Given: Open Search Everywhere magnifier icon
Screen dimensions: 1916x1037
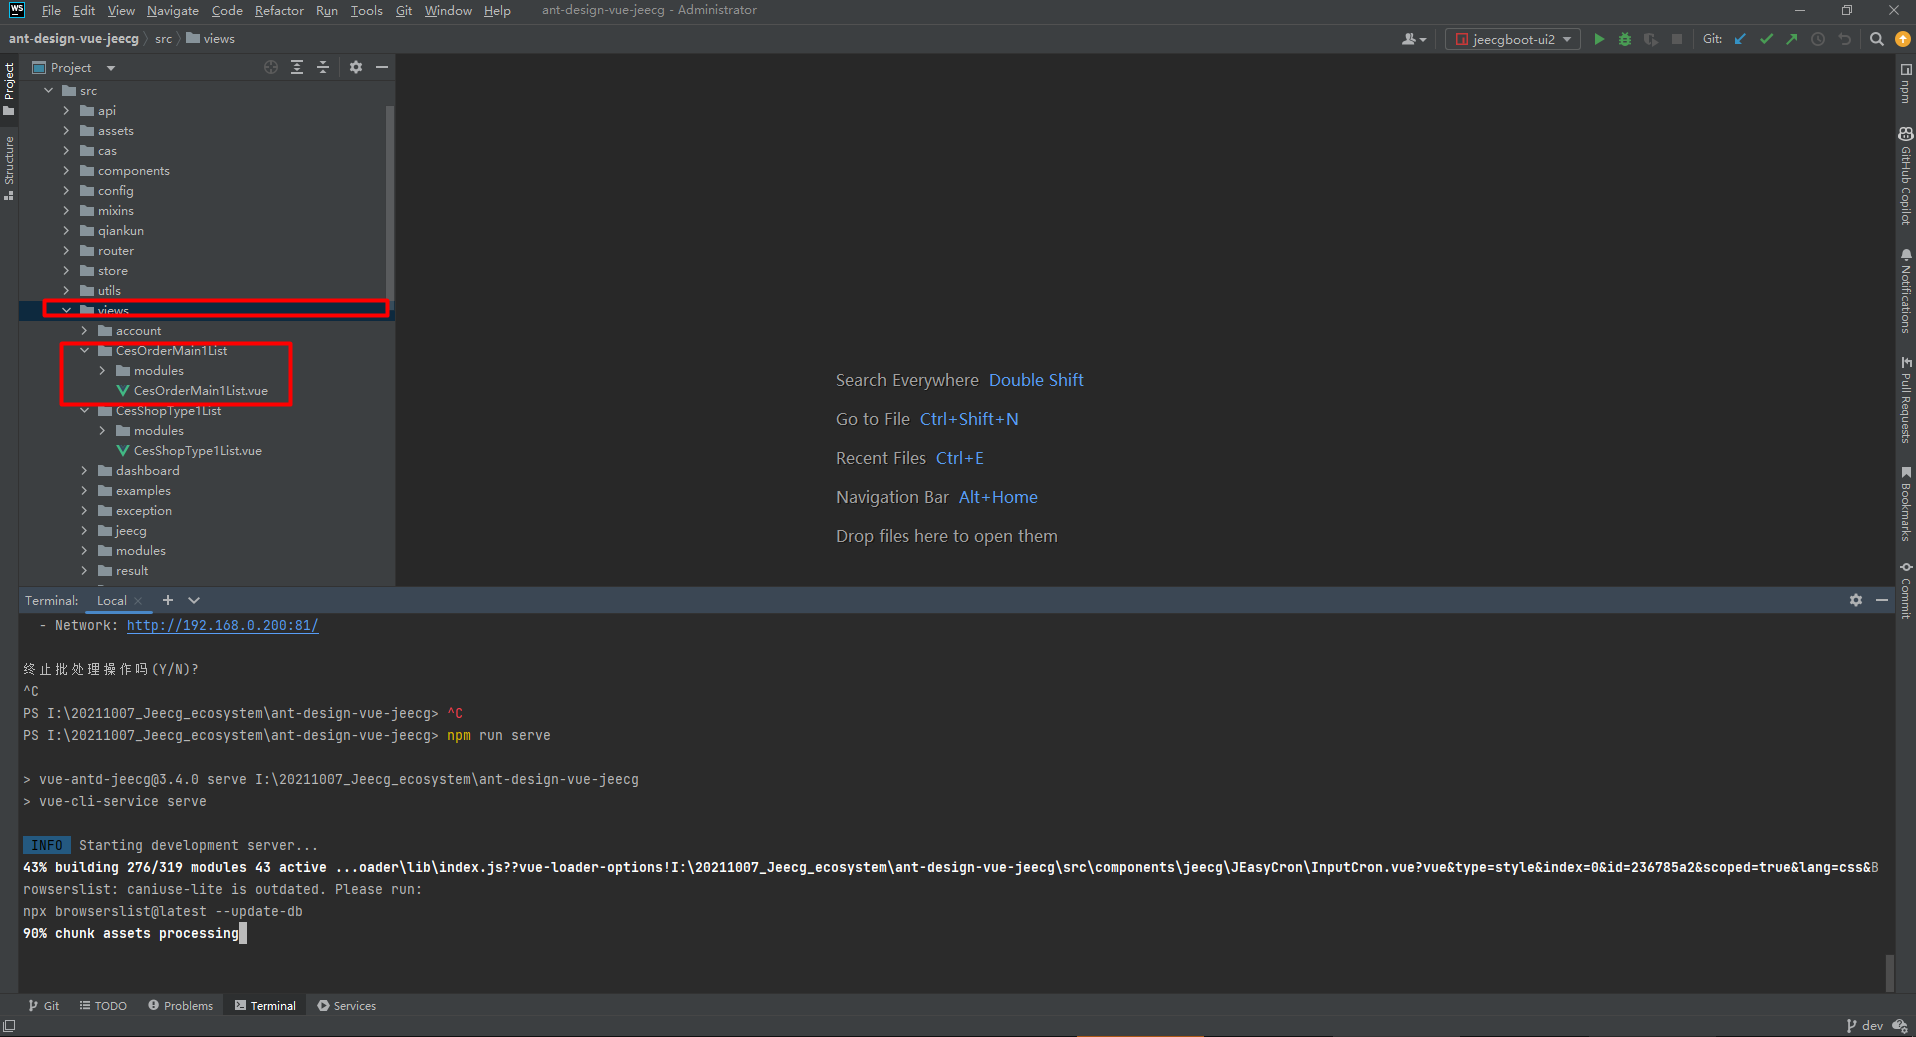Looking at the screenshot, I should 1877,39.
